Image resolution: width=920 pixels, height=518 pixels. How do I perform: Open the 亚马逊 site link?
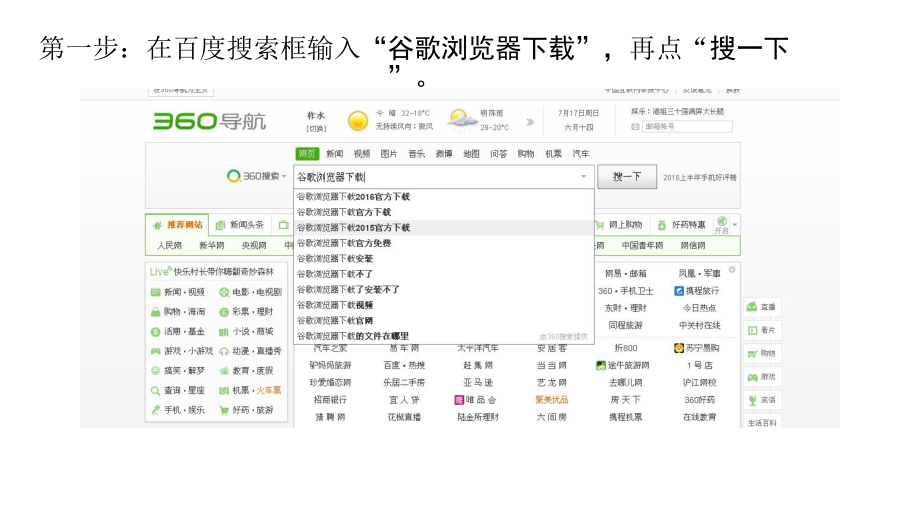click(x=478, y=383)
